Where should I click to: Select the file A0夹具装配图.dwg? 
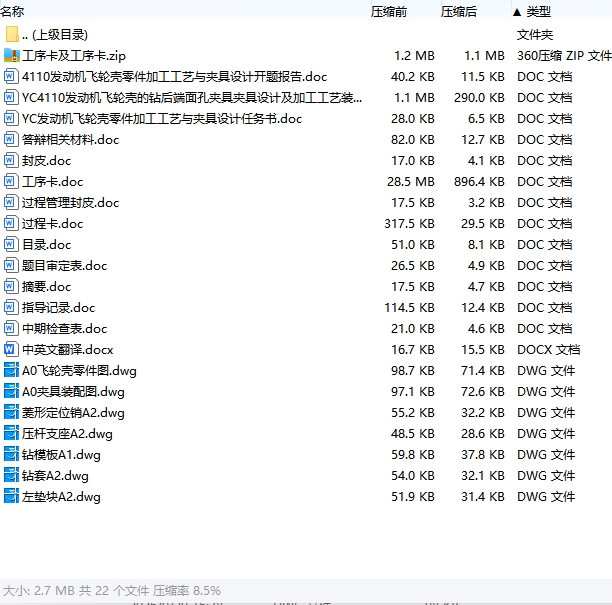[x=73, y=392]
